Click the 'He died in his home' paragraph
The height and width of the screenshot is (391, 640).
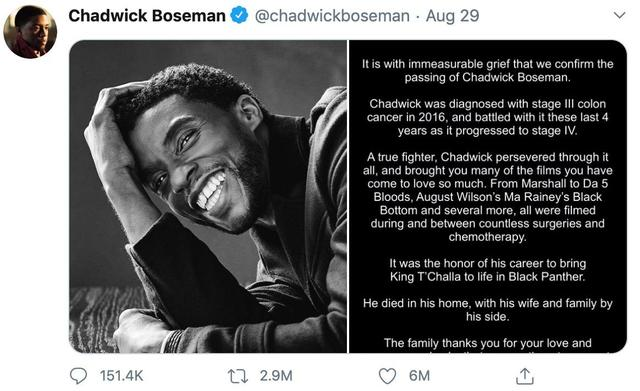pyautogui.click(x=488, y=310)
